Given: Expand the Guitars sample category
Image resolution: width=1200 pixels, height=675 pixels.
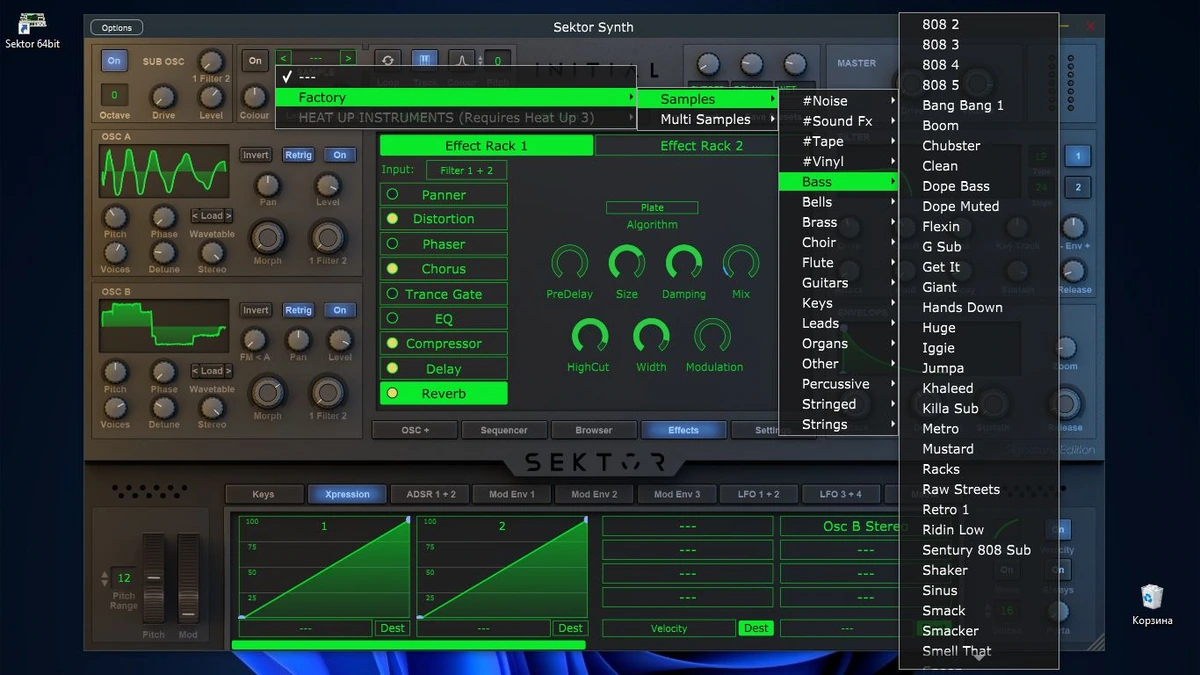Looking at the screenshot, I should click(x=838, y=283).
